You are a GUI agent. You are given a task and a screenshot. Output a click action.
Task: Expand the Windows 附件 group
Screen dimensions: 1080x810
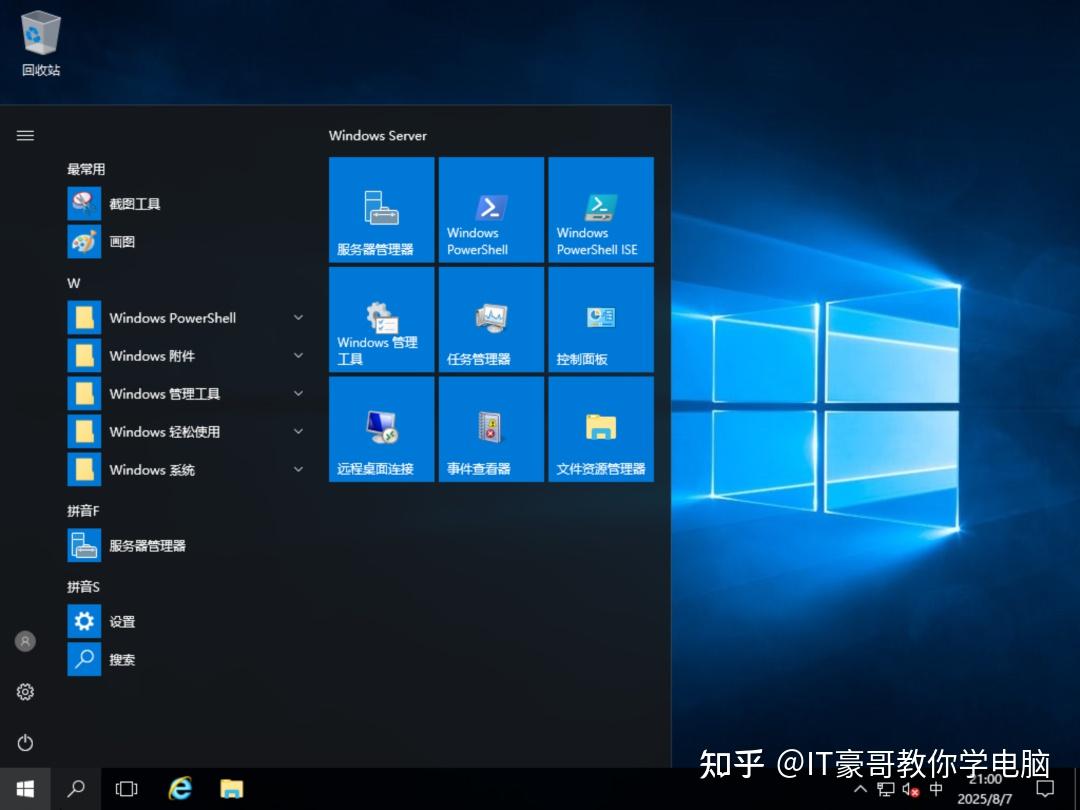pyautogui.click(x=298, y=355)
